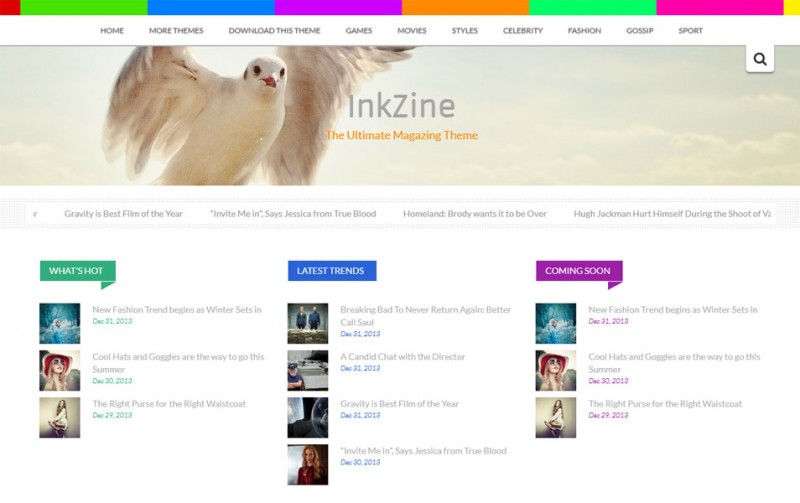
Task: Go to the Home menu item
Action: (112, 31)
